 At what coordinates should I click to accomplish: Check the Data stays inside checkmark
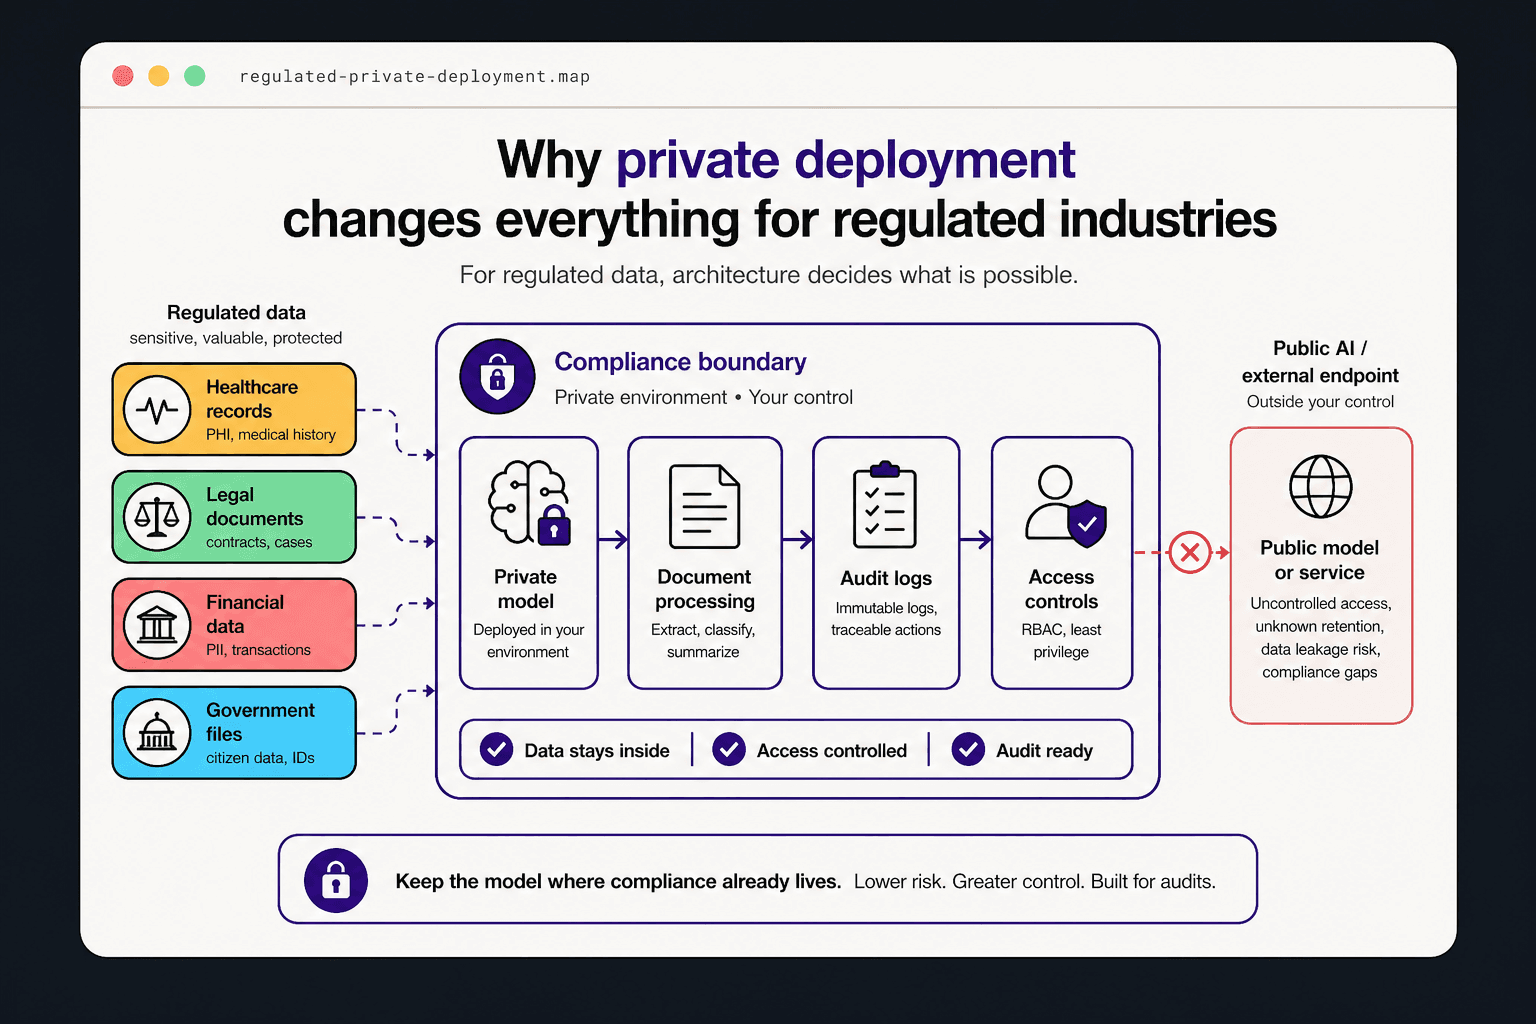pos(497,749)
